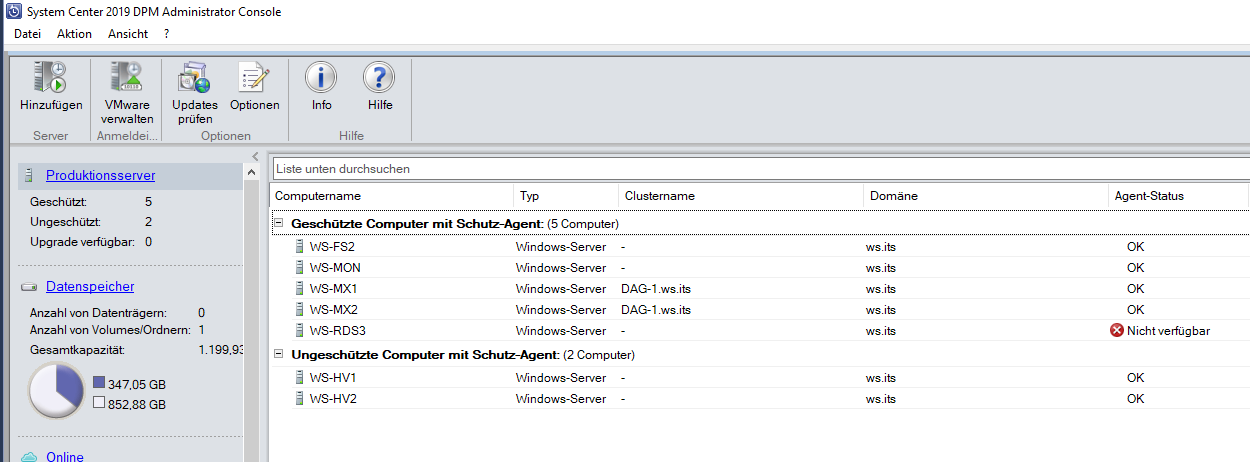Open the Hilfe icon
Screen dimensions: 1250x462
click(x=379, y=77)
